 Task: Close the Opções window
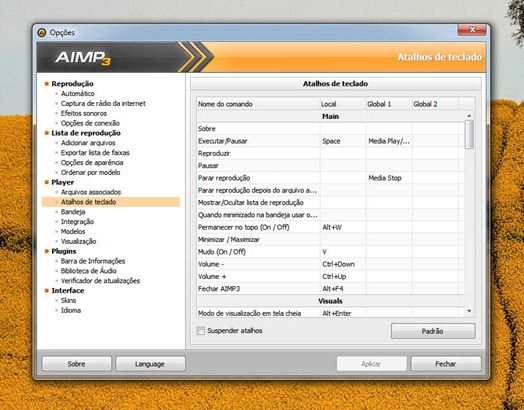pos(472,30)
